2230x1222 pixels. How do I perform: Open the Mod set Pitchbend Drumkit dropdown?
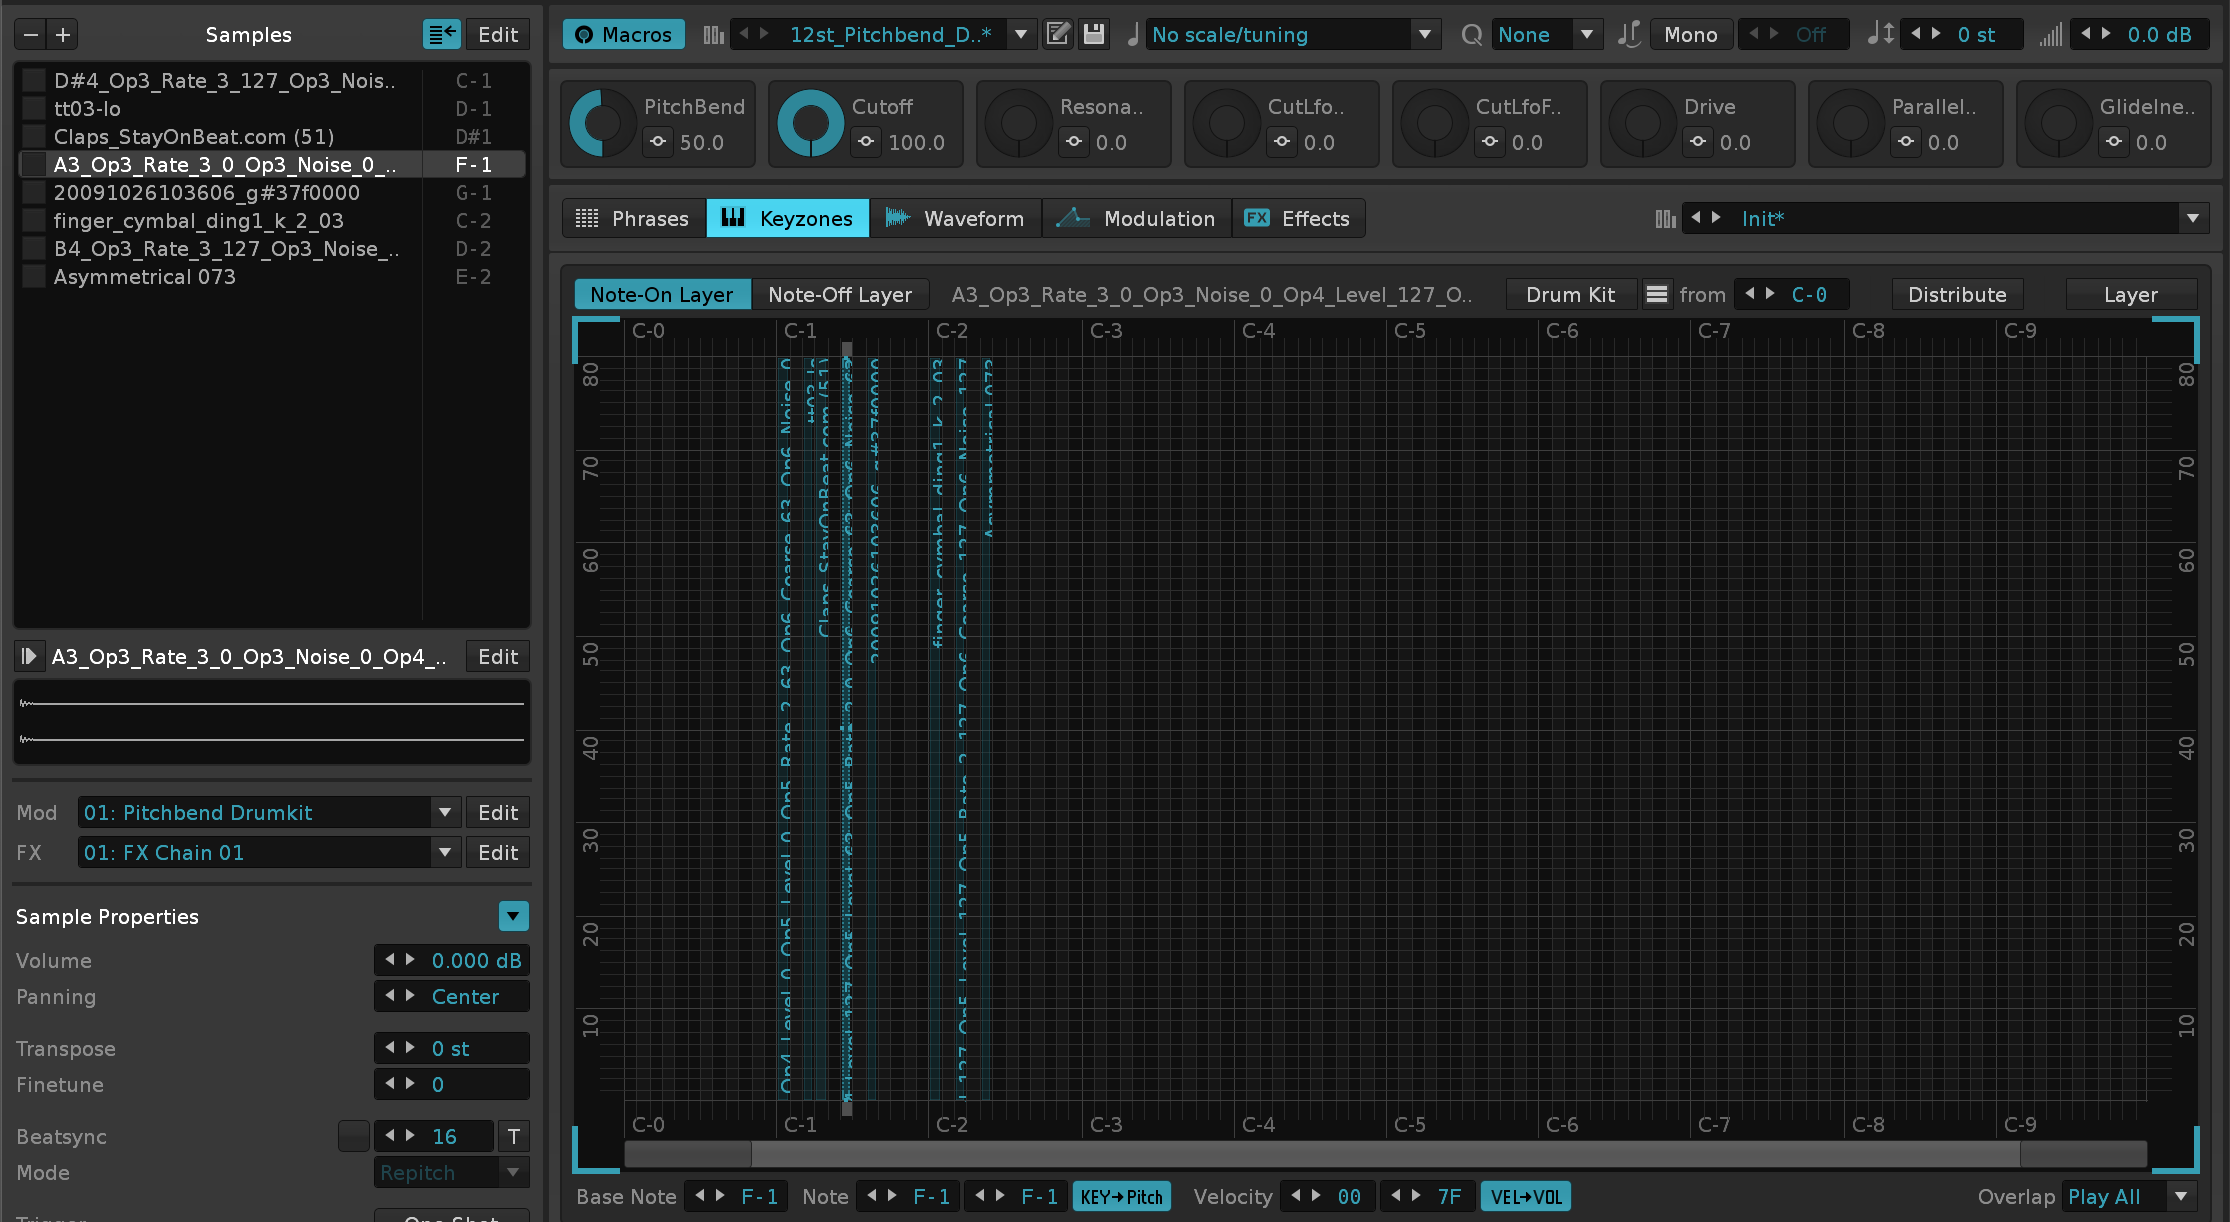tap(445, 812)
